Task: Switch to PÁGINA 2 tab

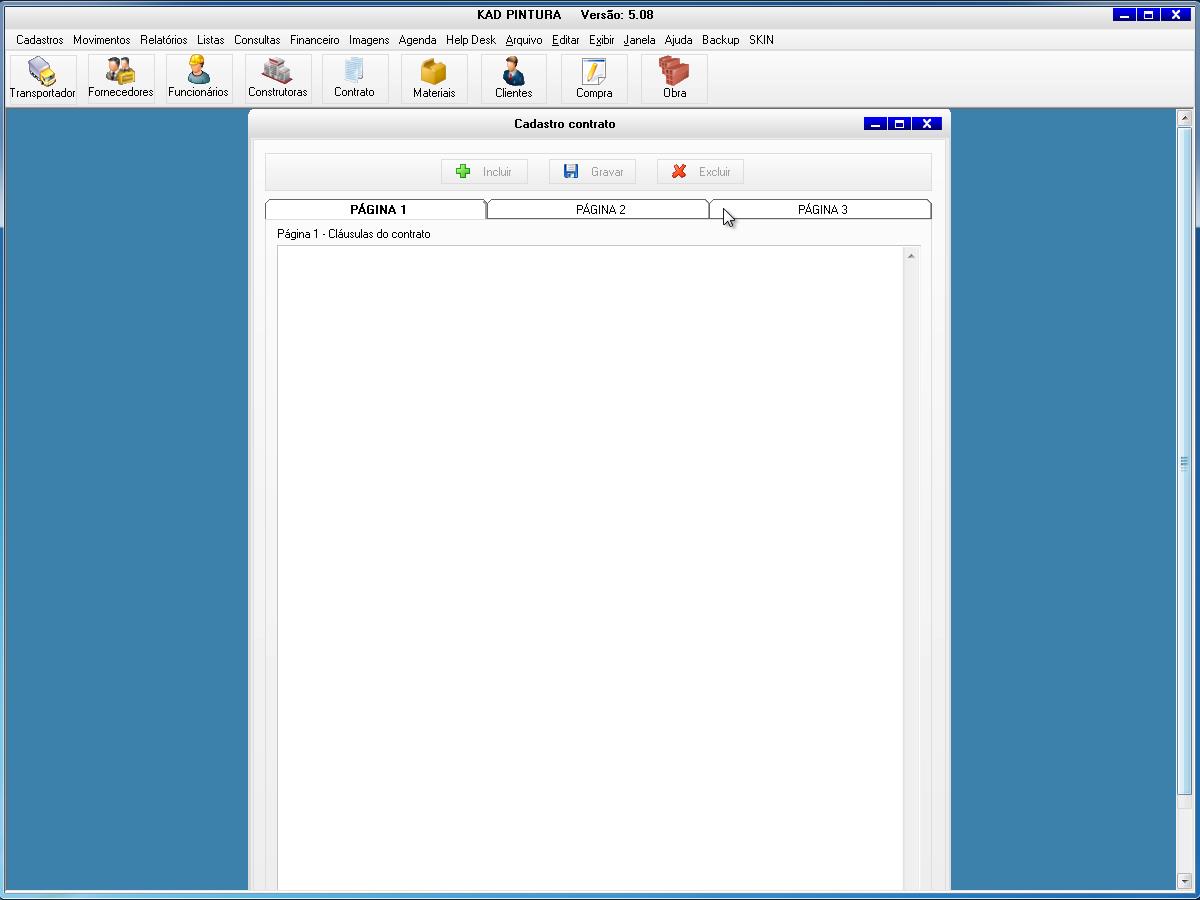Action: 600,210
